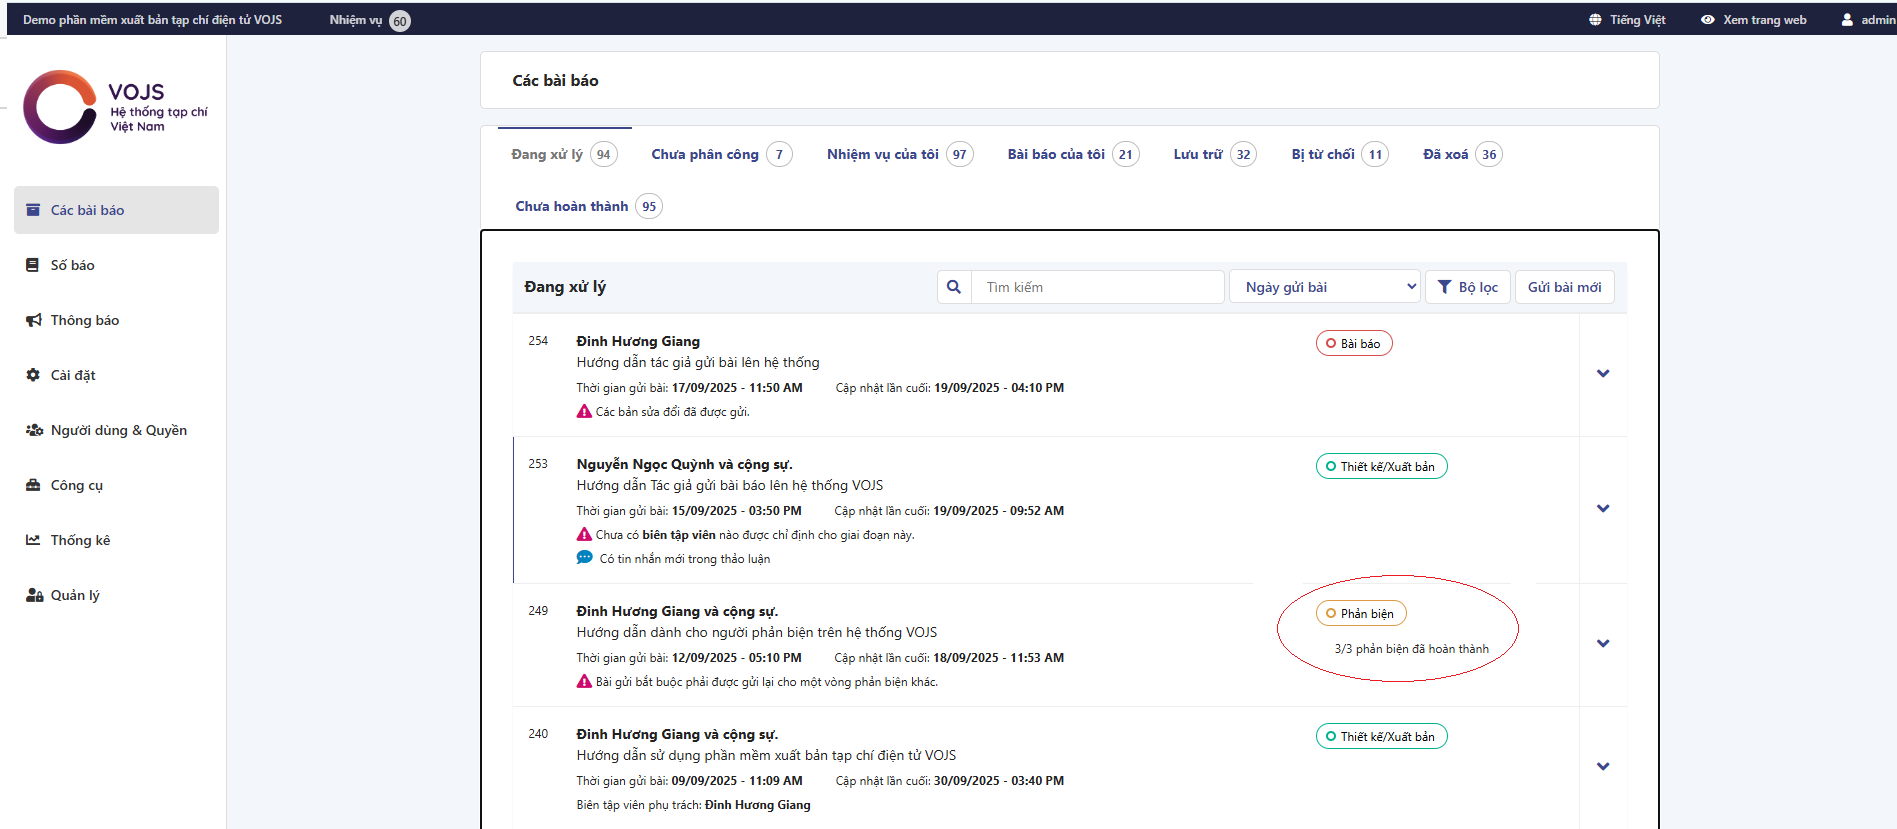Open the Quản lý admin section
This screenshot has height=829, width=1897.
tap(75, 595)
